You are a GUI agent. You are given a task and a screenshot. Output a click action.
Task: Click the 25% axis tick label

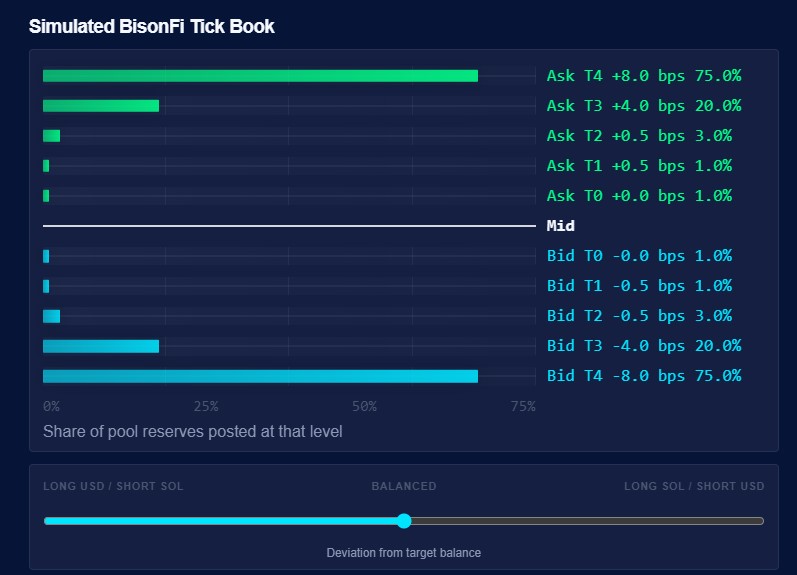206,406
